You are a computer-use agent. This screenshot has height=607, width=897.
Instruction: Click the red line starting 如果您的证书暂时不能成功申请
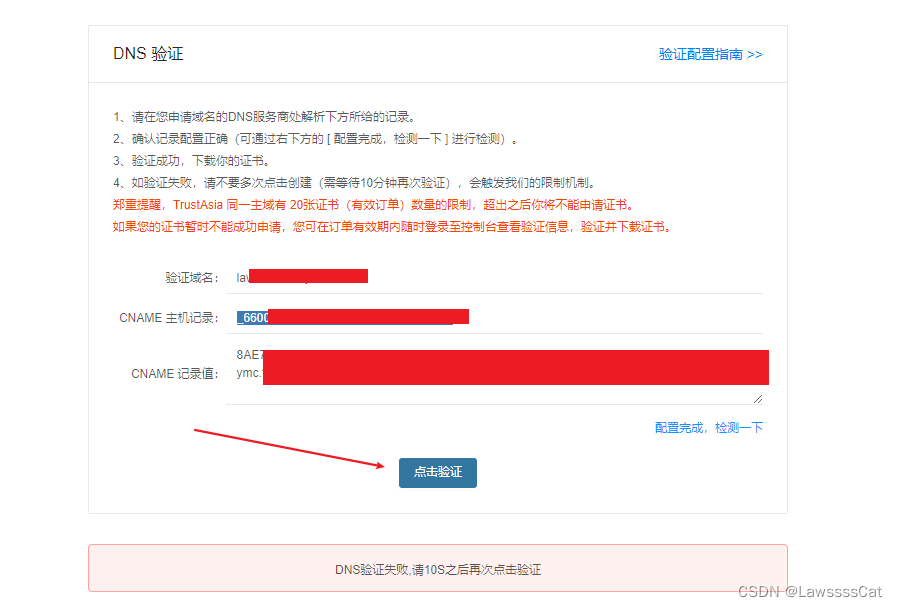click(x=392, y=227)
